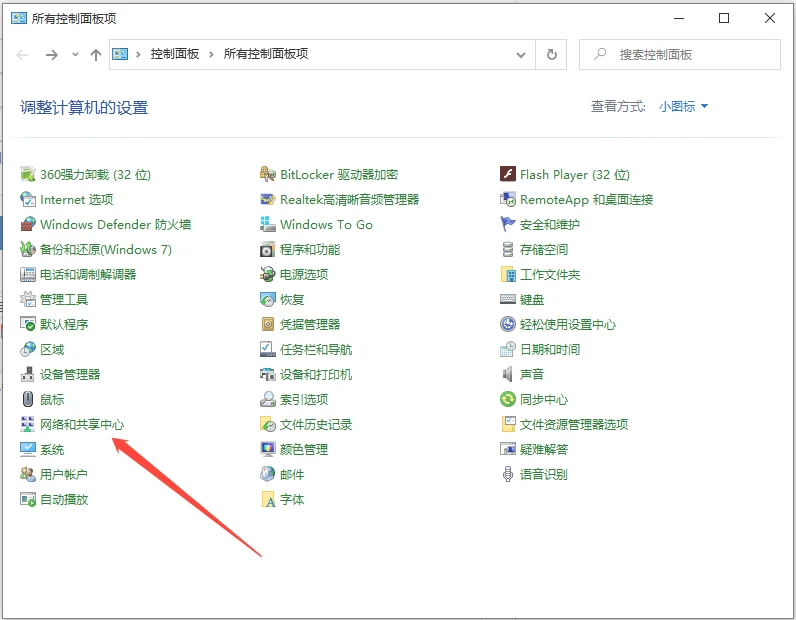Open the 小图标 view mode dropdown
The image size is (796, 620).
(x=683, y=107)
